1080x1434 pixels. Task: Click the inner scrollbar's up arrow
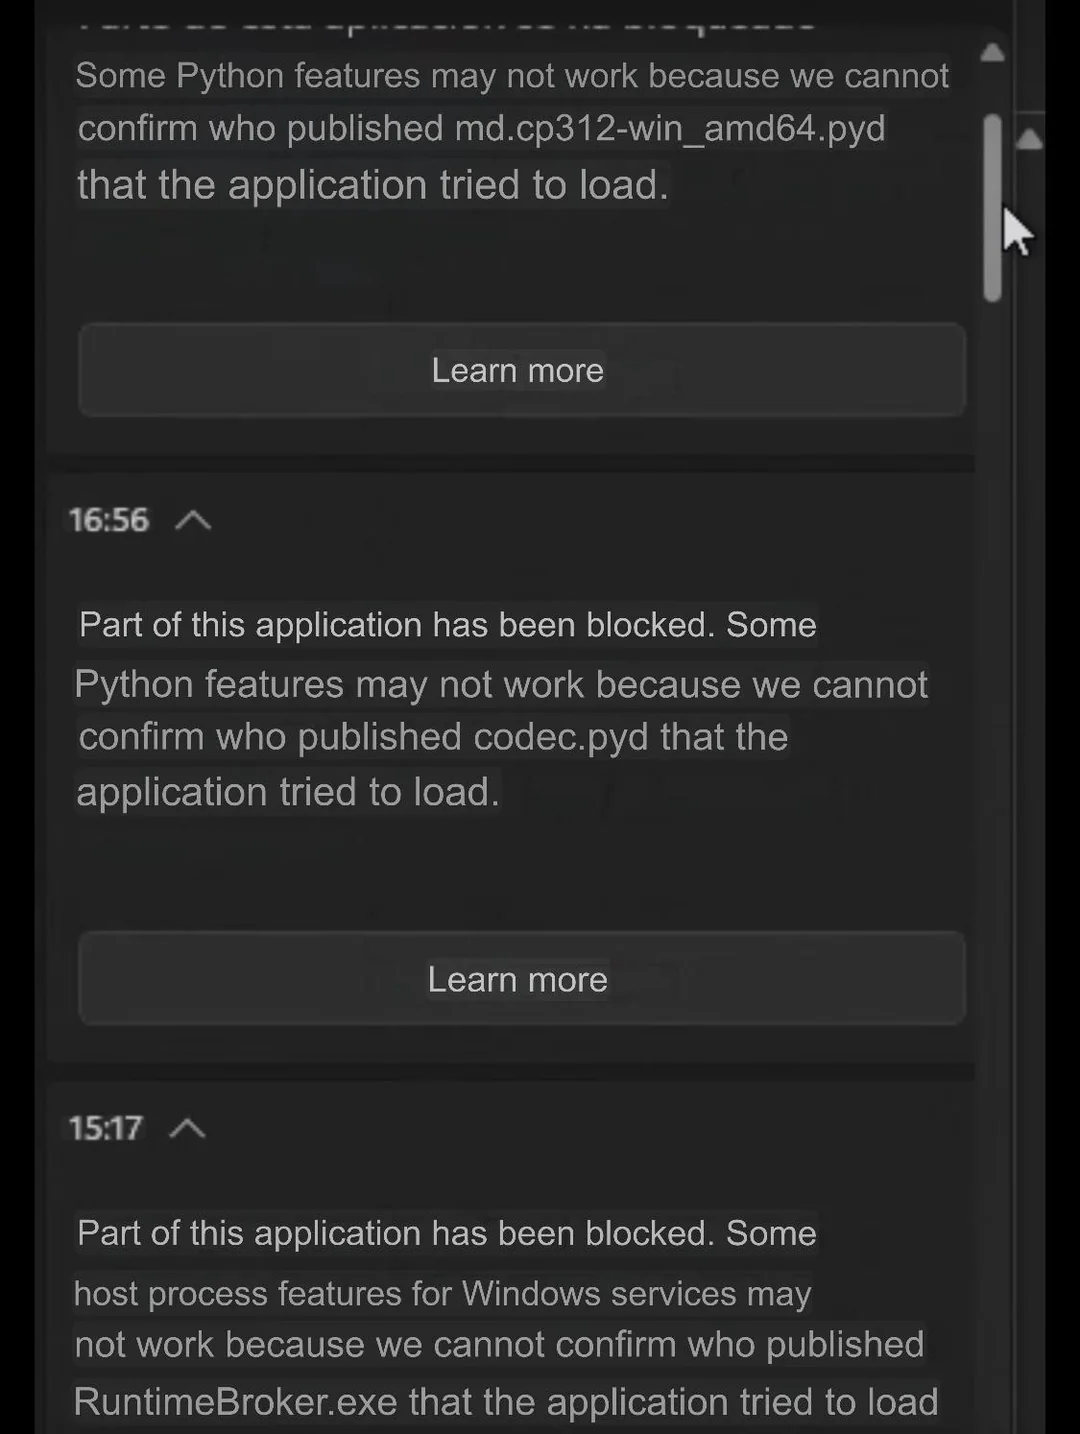click(992, 53)
